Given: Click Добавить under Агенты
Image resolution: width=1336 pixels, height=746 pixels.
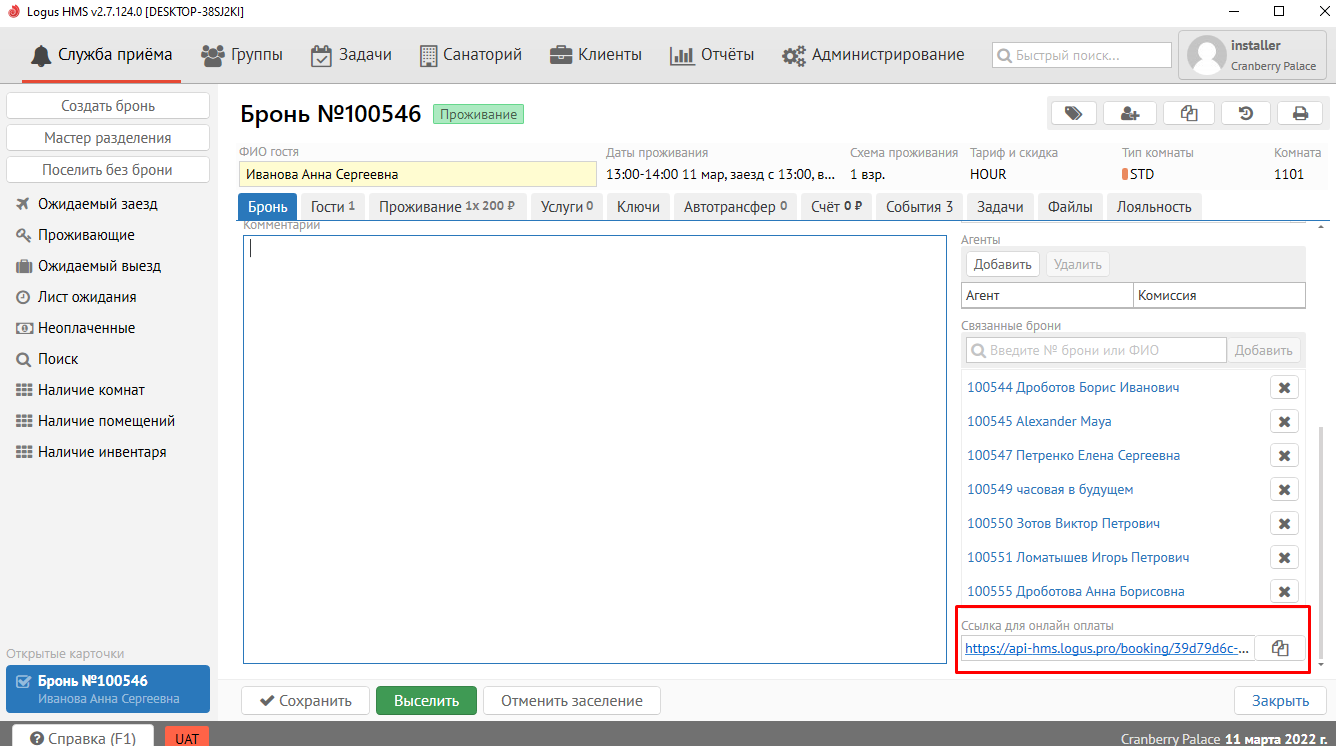Looking at the screenshot, I should (x=1002, y=264).
